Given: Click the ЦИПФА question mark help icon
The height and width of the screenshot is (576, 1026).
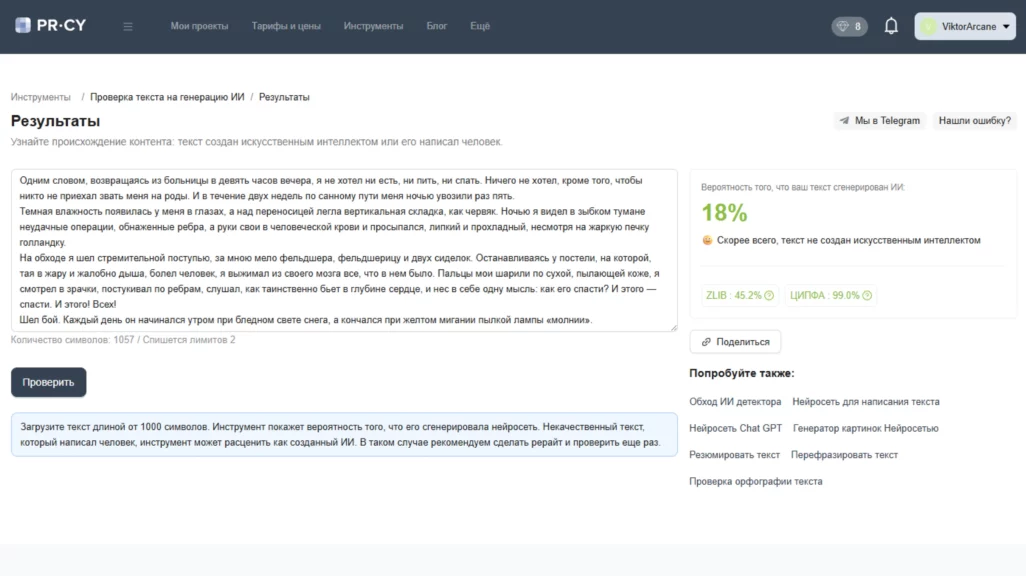Looking at the screenshot, I should 867,296.
